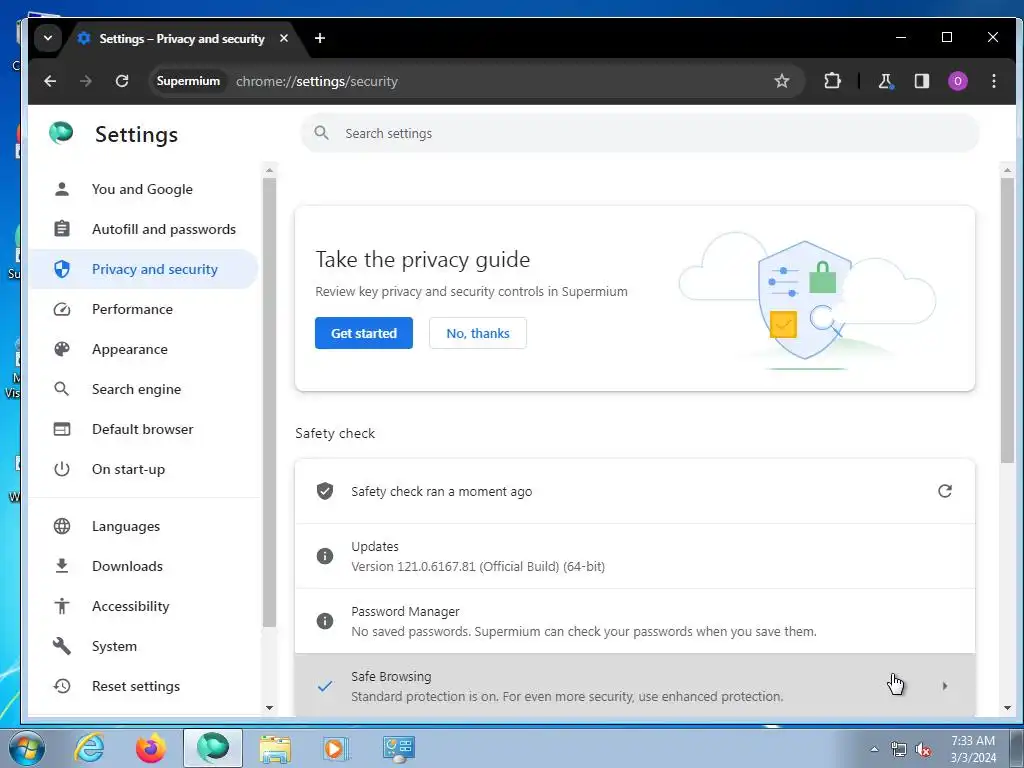This screenshot has width=1024, height=768.
Task: Select Privacy and security in sidebar
Action: [x=142, y=269]
